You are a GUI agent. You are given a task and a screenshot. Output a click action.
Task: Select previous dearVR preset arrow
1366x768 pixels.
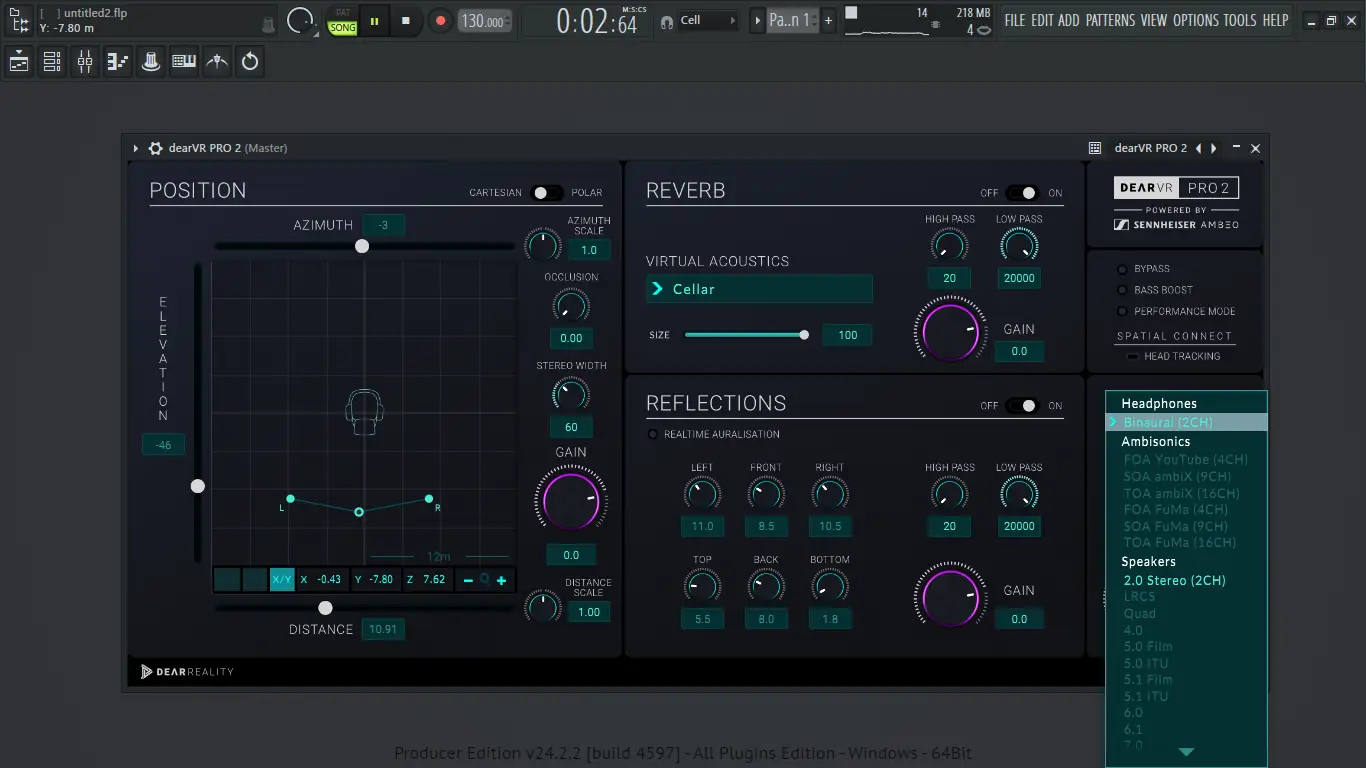[1198, 148]
